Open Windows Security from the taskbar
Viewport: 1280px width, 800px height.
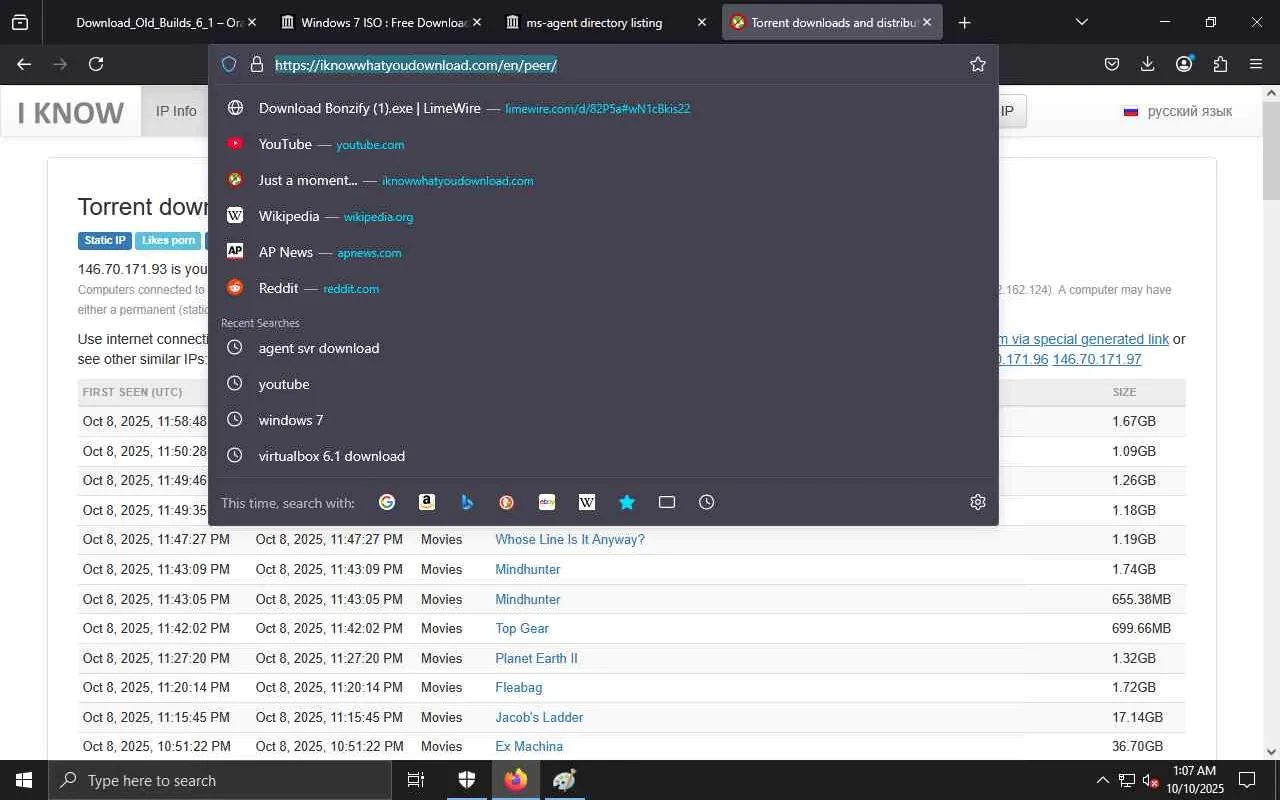coord(466,780)
